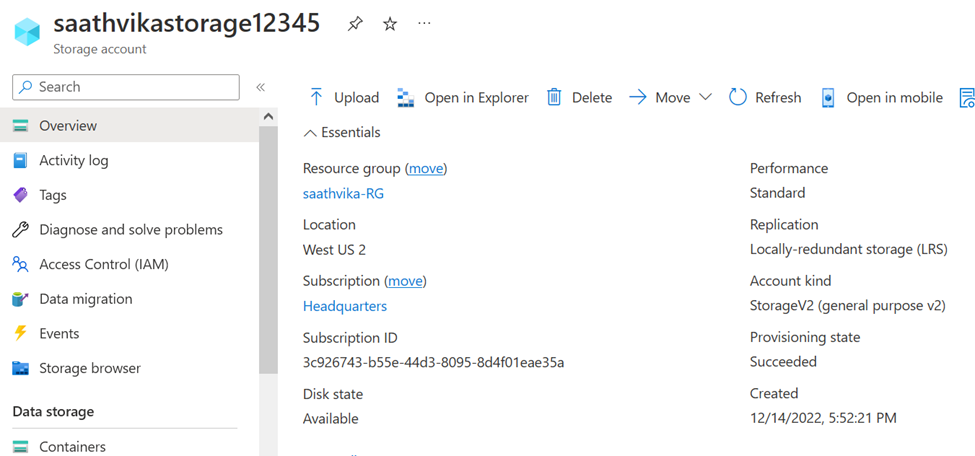Click the sidebar scrollbar up arrow
Viewport: 975px width, 456px height.
tap(268, 116)
